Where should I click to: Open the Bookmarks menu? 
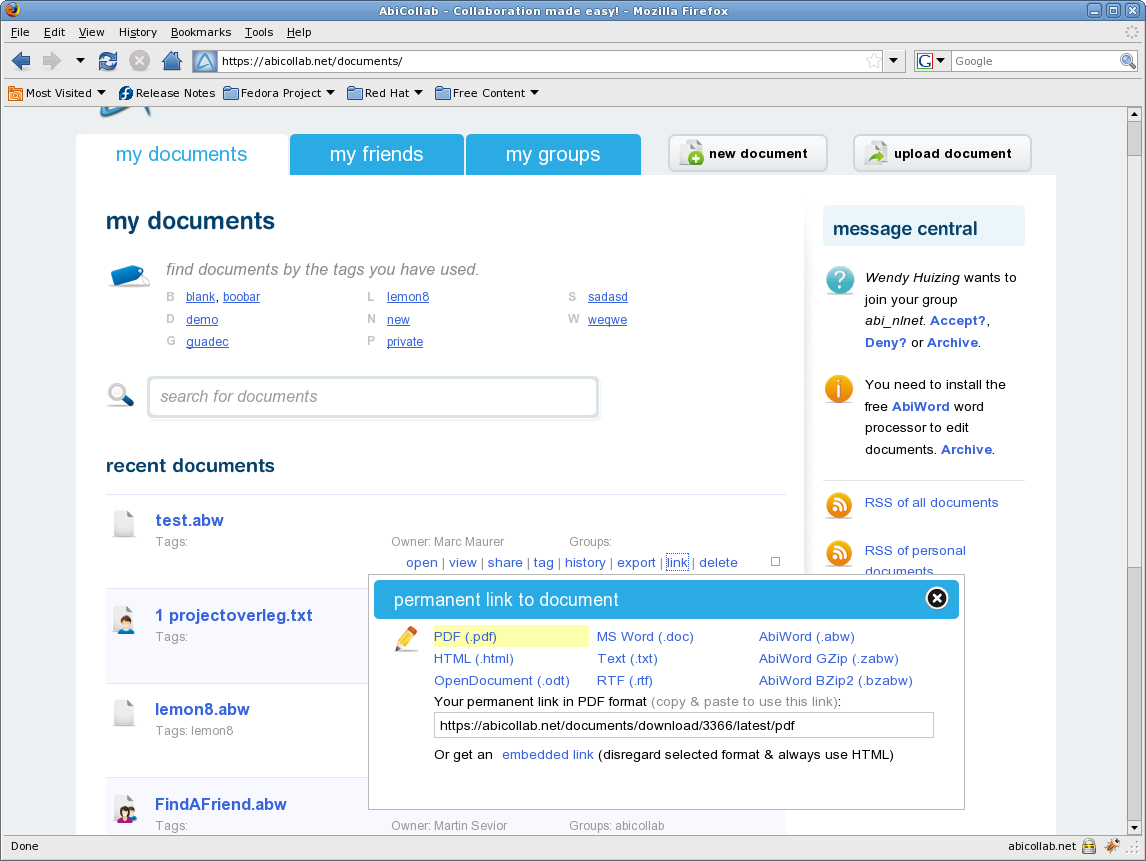pyautogui.click(x=200, y=32)
